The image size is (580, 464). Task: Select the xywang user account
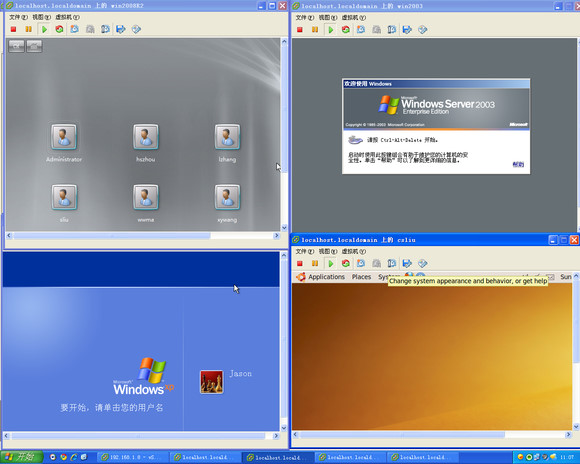coord(227,203)
